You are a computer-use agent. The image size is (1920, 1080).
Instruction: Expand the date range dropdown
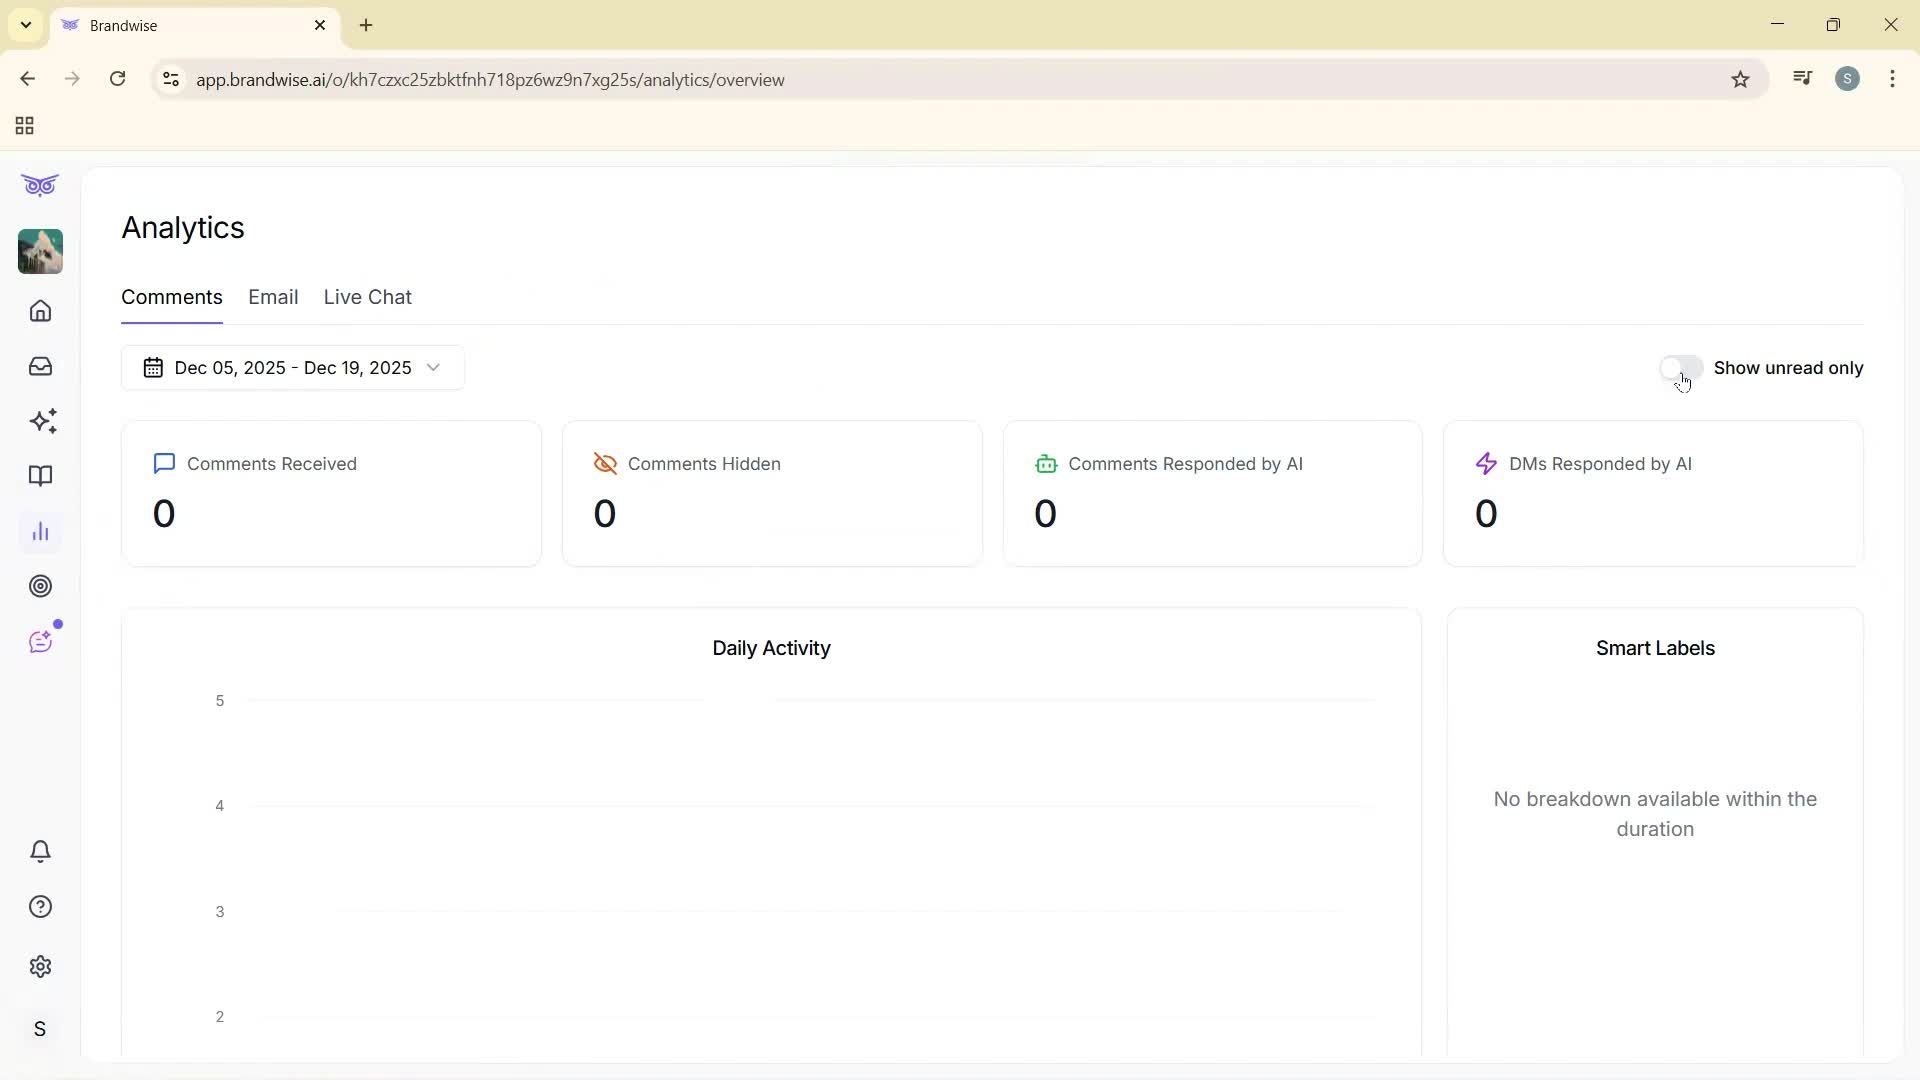coord(433,367)
